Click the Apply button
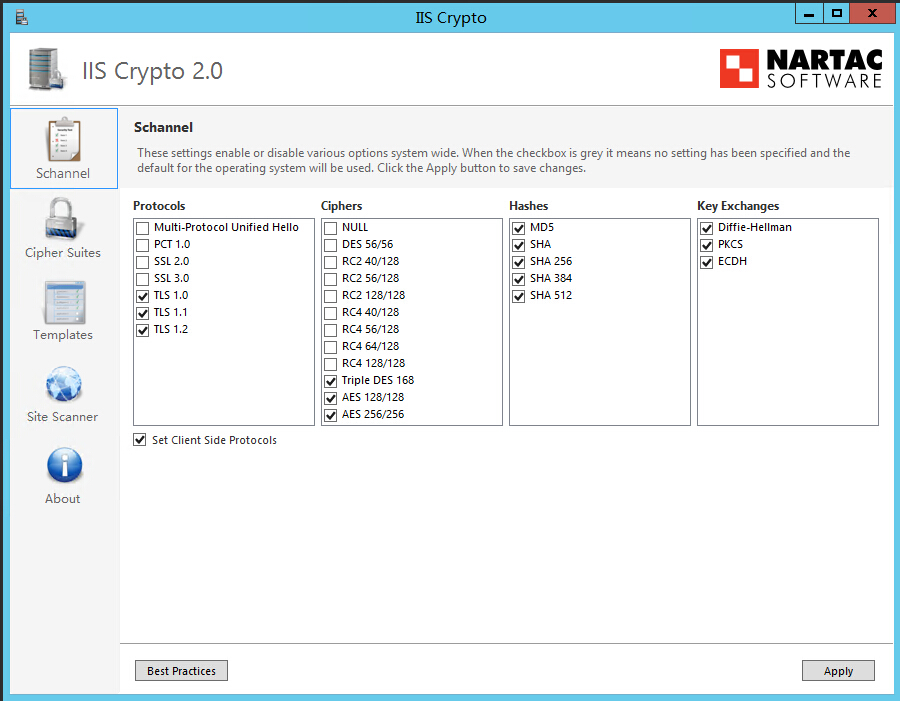The image size is (900, 701). [x=838, y=671]
